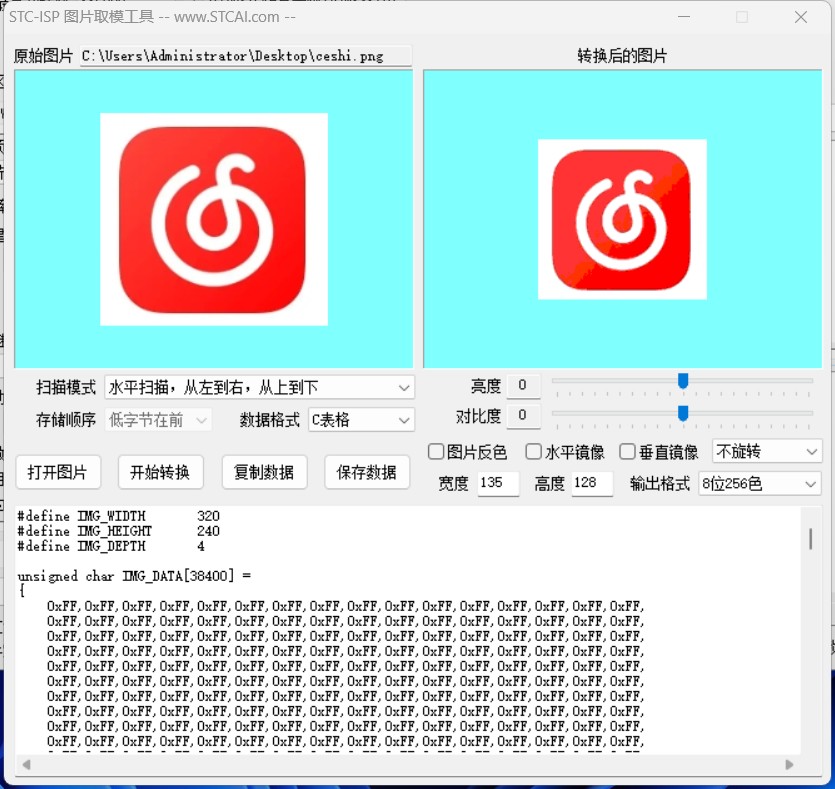This screenshot has height=789, width=835.
Task: Click the horizontal scrollbar left arrow
Action: pos(26,765)
